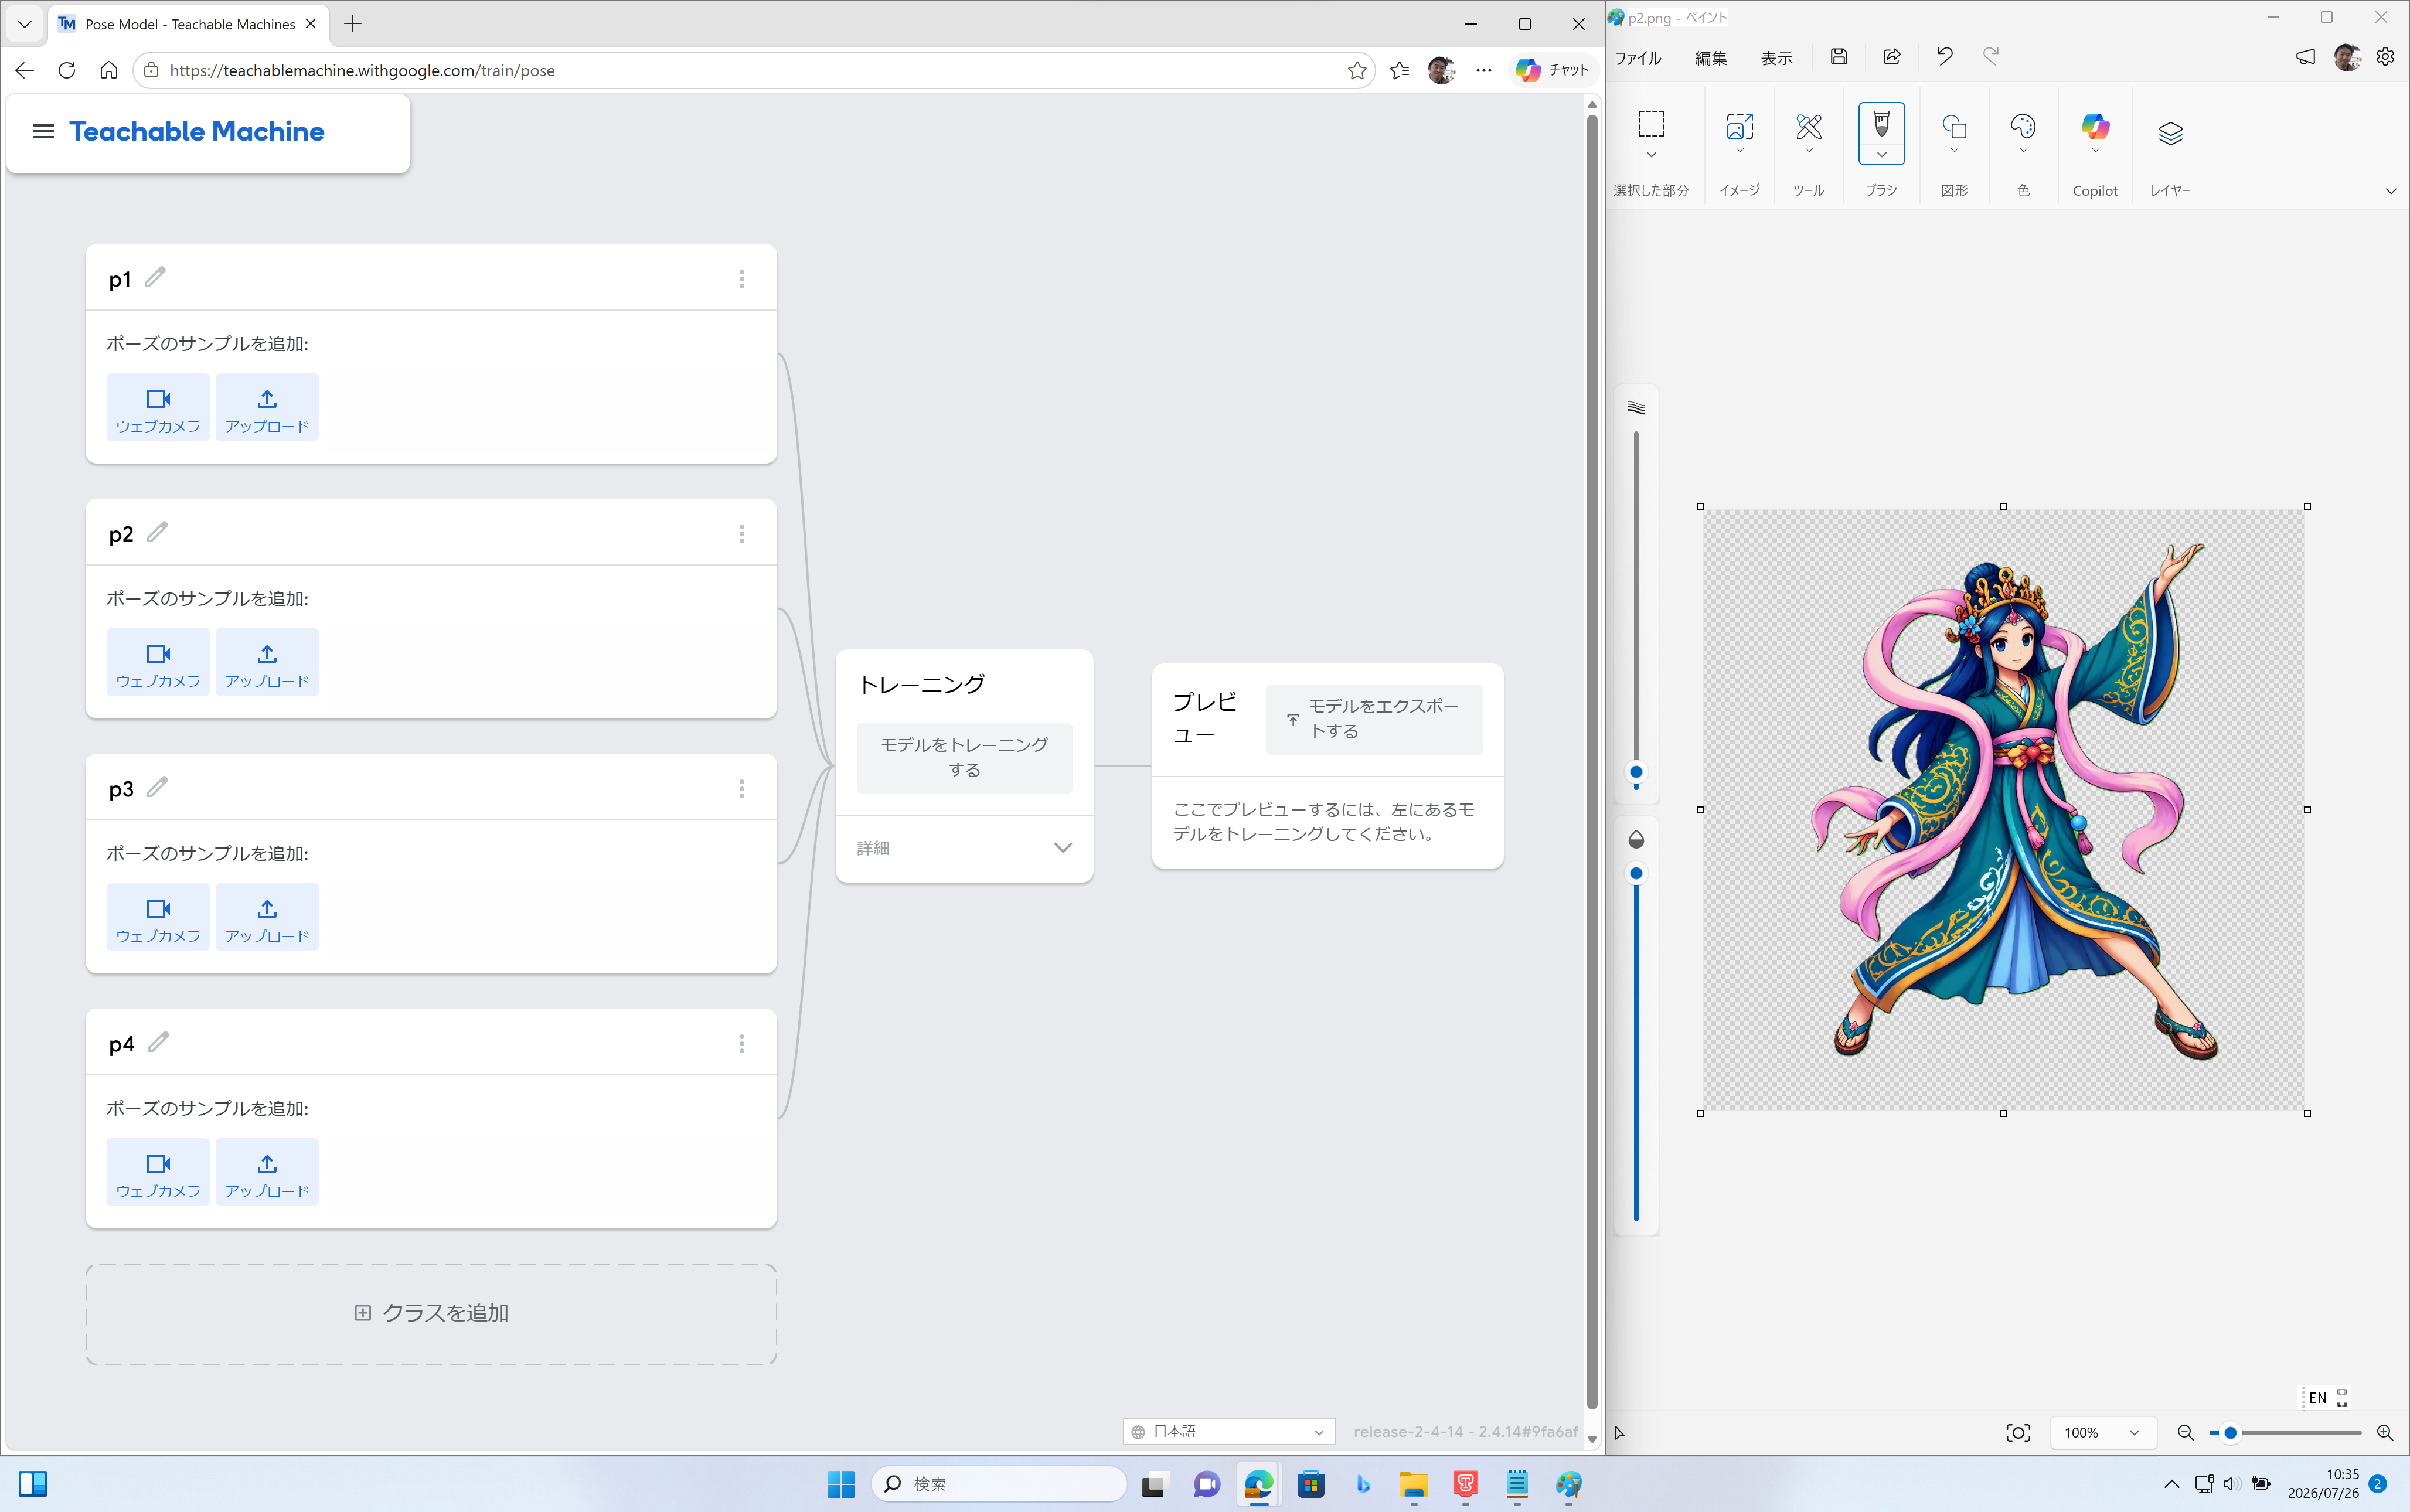This screenshot has width=2410, height=1512.
Task: Open p3 class options three-dot menu
Action: tap(742, 789)
